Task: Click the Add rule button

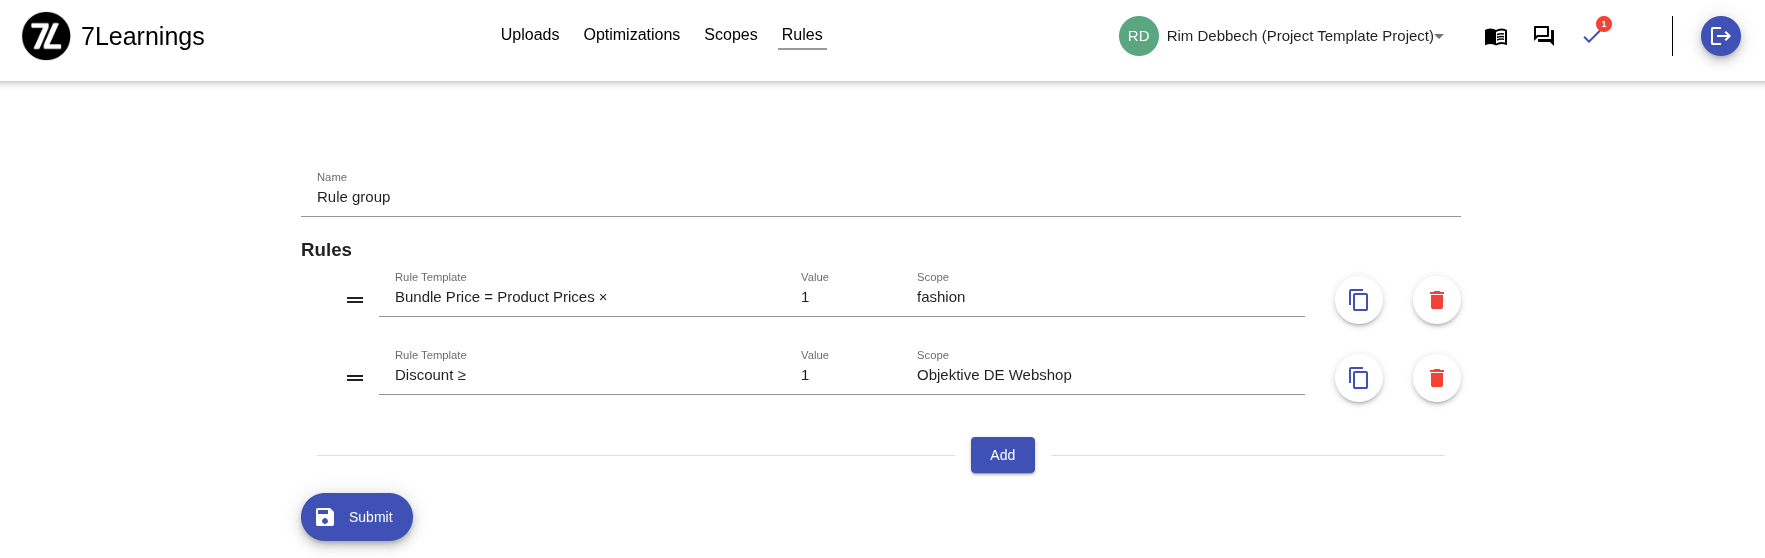Action: (1003, 455)
